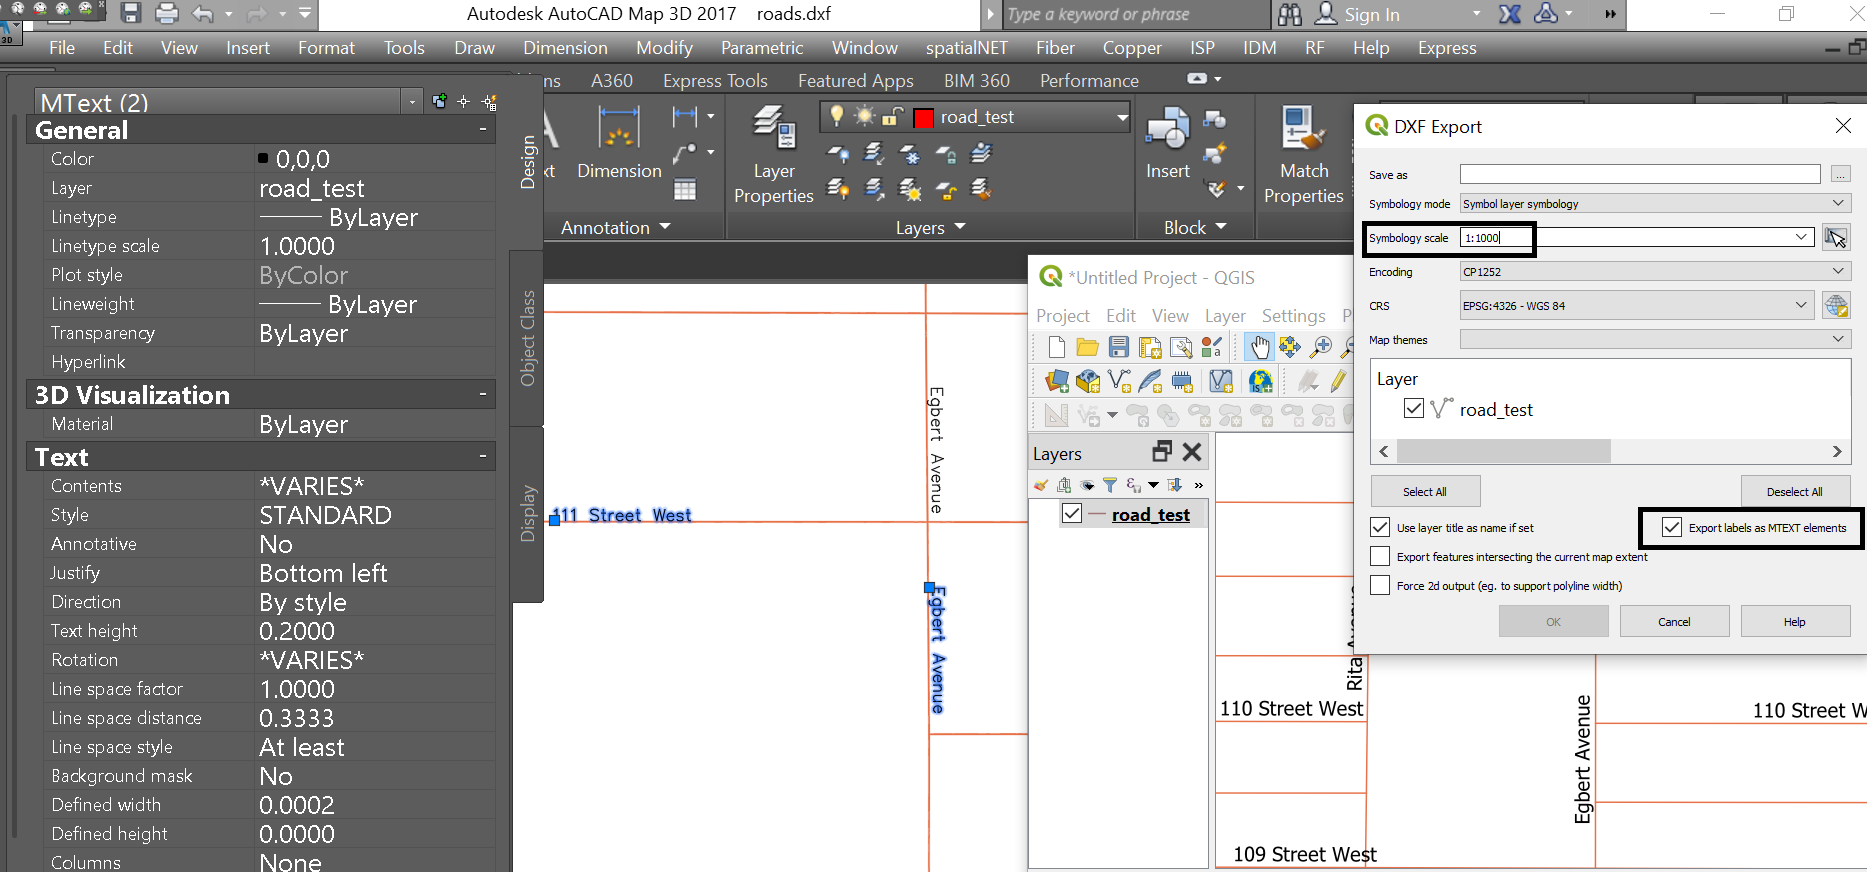Click the filter legend funnel icon in QGIS Layers

click(1110, 485)
